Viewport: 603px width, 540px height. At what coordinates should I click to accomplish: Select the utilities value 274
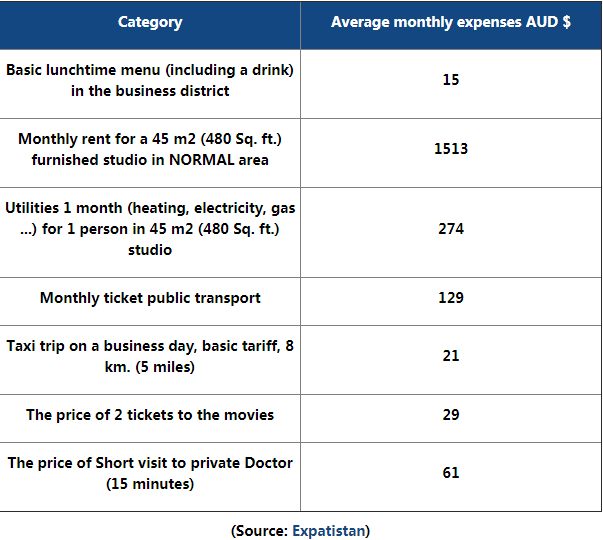(451, 228)
